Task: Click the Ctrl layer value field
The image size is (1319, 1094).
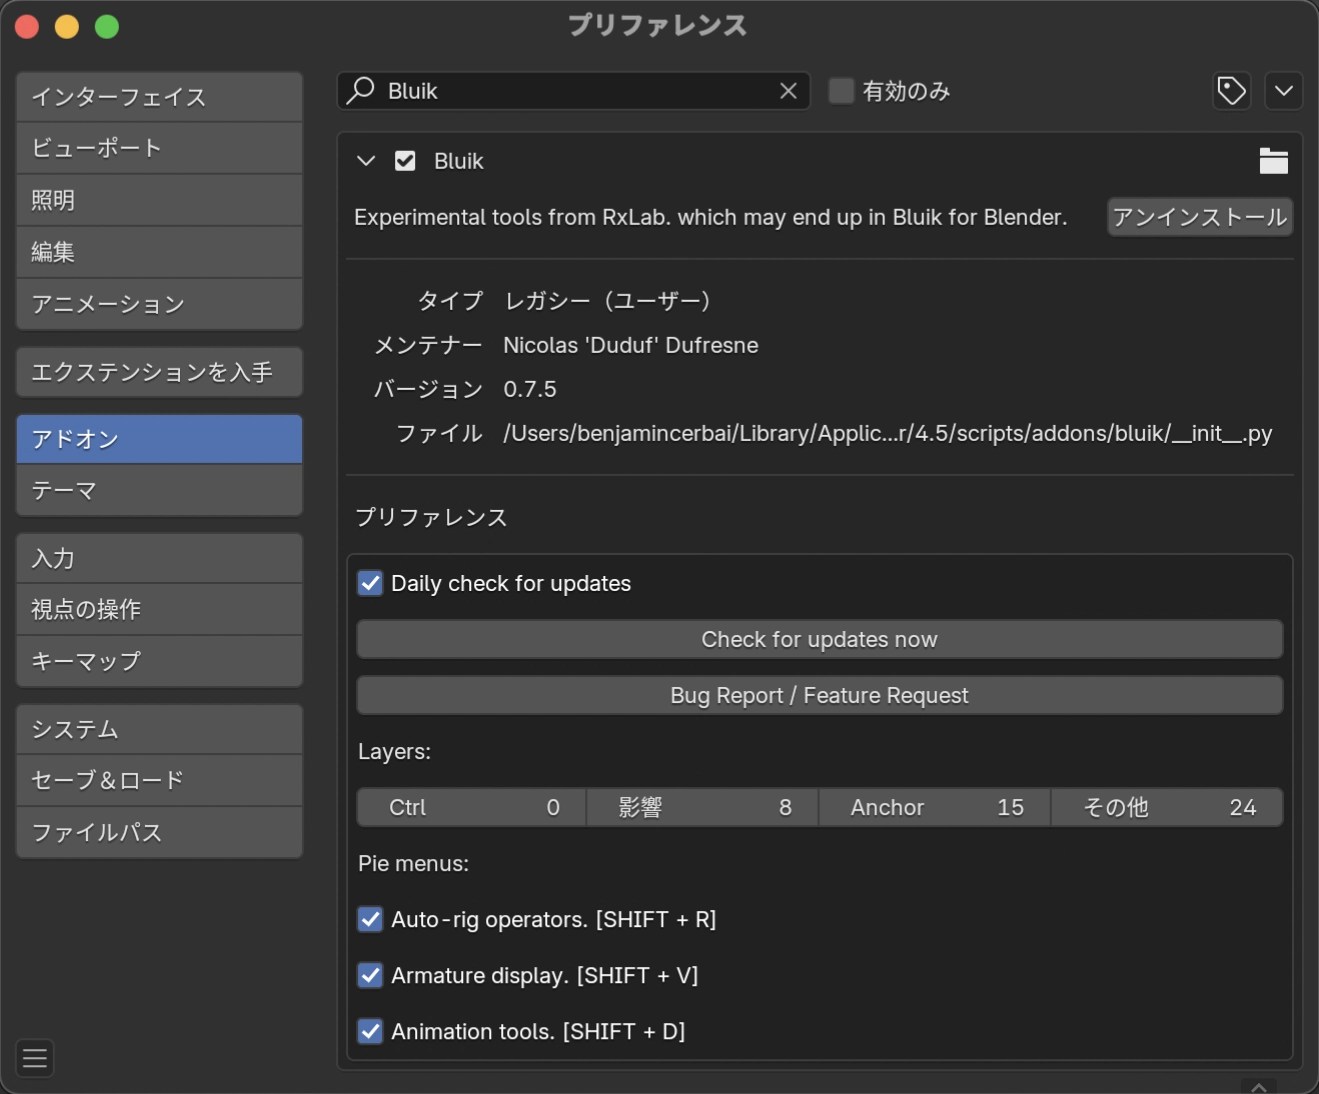Action: [x=472, y=807]
